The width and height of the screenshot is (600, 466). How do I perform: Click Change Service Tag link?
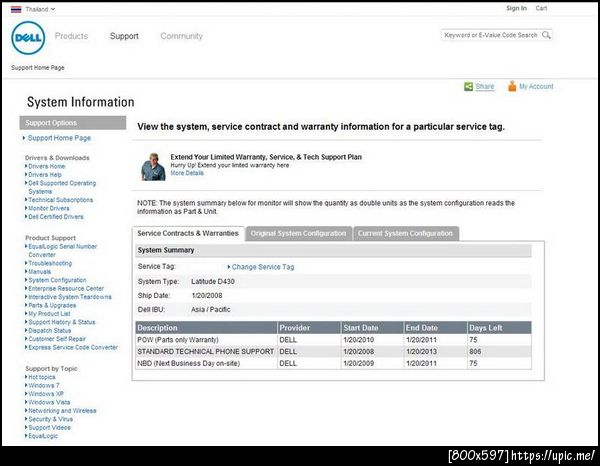pyautogui.click(x=263, y=267)
